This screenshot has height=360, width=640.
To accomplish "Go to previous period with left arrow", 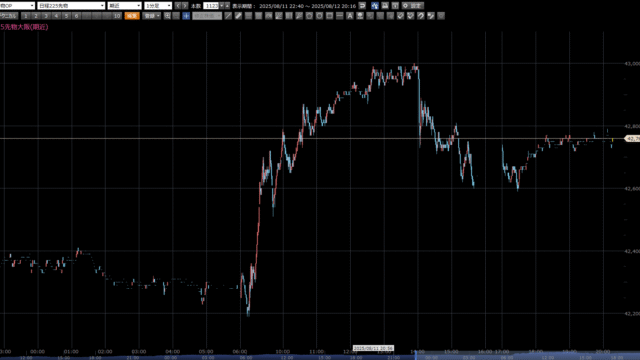I will (178, 6).
